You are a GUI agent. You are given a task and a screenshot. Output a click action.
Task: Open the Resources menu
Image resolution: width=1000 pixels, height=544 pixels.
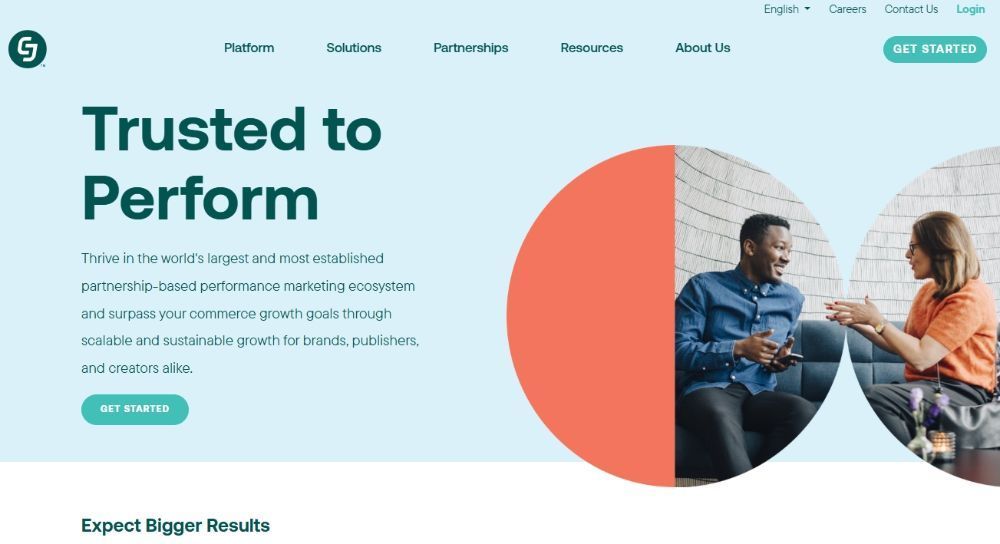pos(591,48)
